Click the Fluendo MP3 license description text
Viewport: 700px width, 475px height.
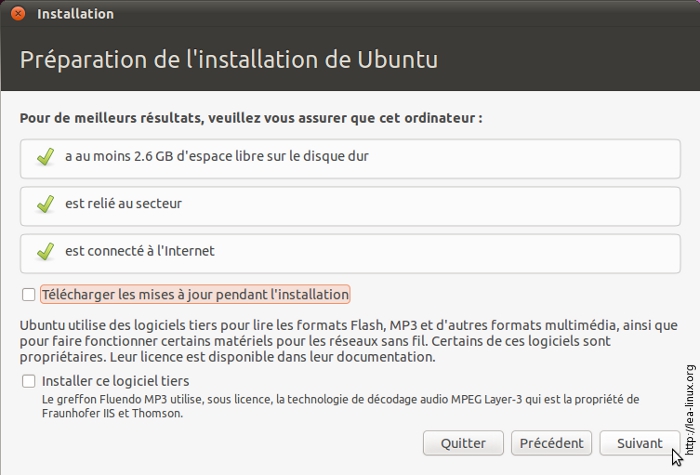point(340,406)
